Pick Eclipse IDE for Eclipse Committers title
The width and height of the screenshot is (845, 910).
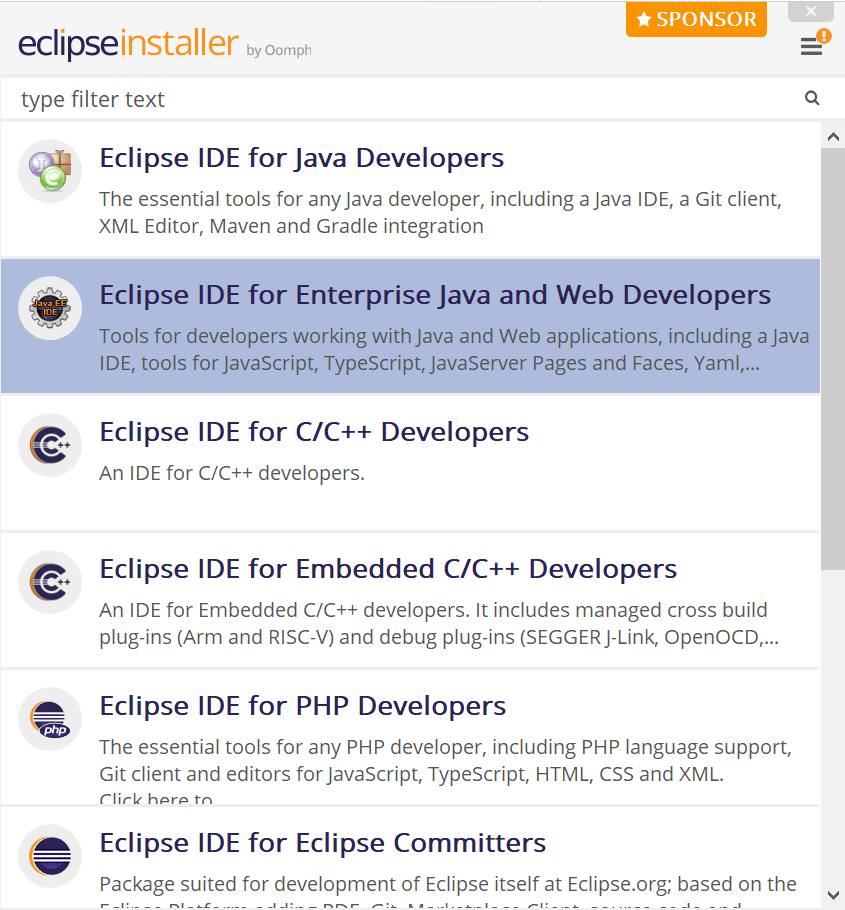[323, 843]
